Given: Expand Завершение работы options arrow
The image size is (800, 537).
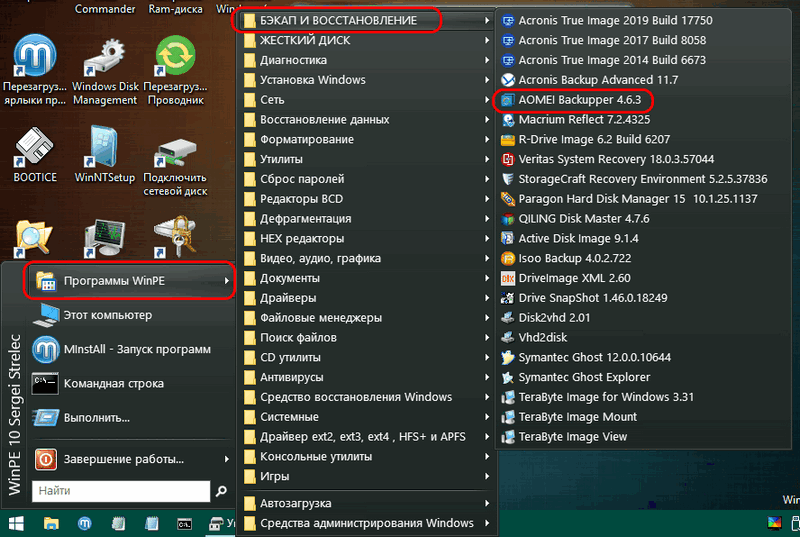Looking at the screenshot, I should pyautogui.click(x=227, y=459).
